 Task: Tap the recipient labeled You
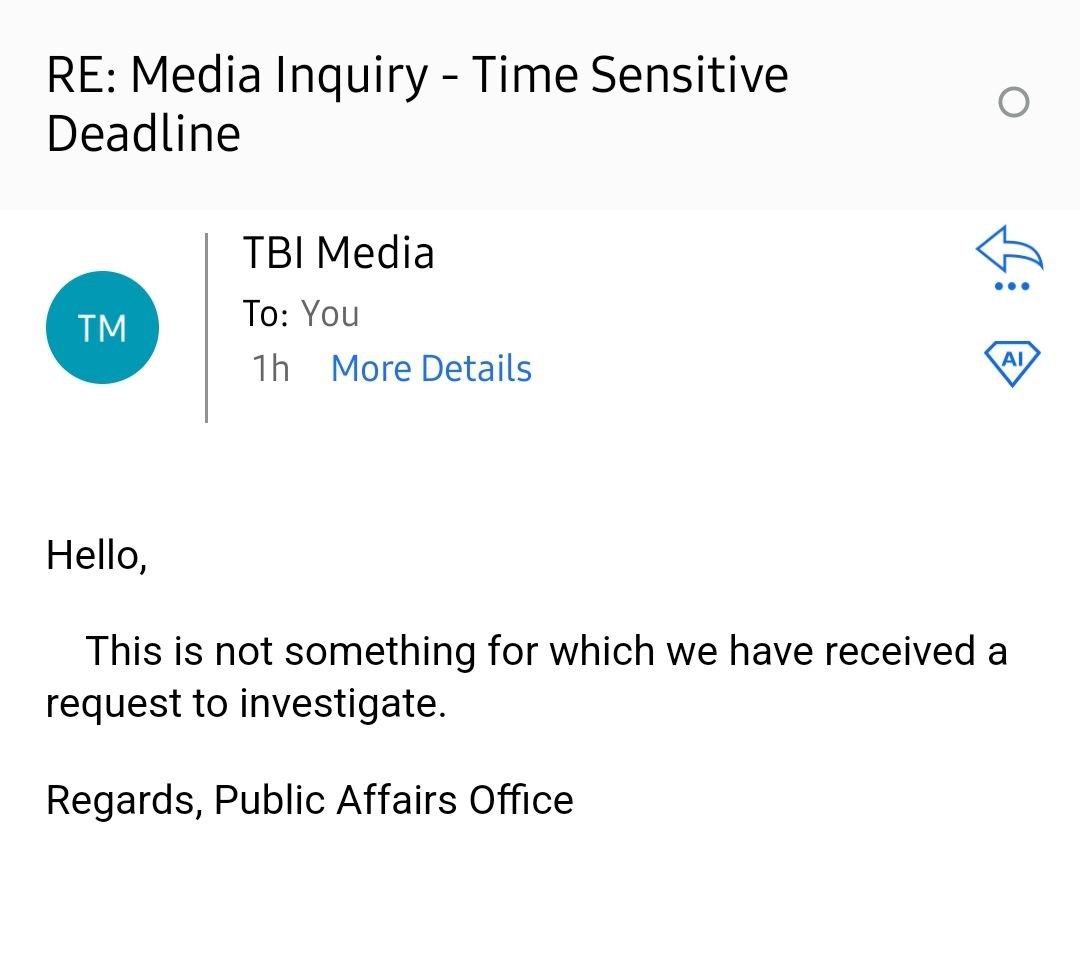coord(330,314)
